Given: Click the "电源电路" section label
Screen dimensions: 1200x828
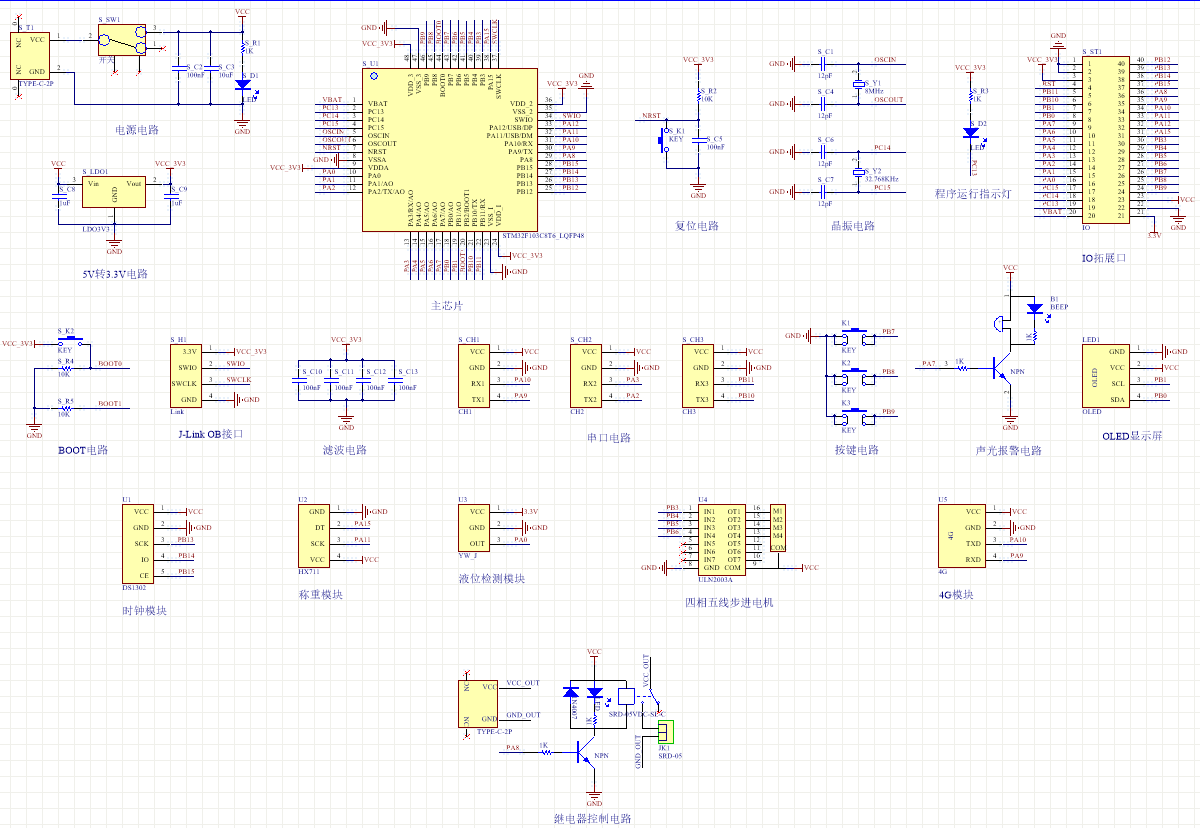Looking at the screenshot, I should (137, 130).
